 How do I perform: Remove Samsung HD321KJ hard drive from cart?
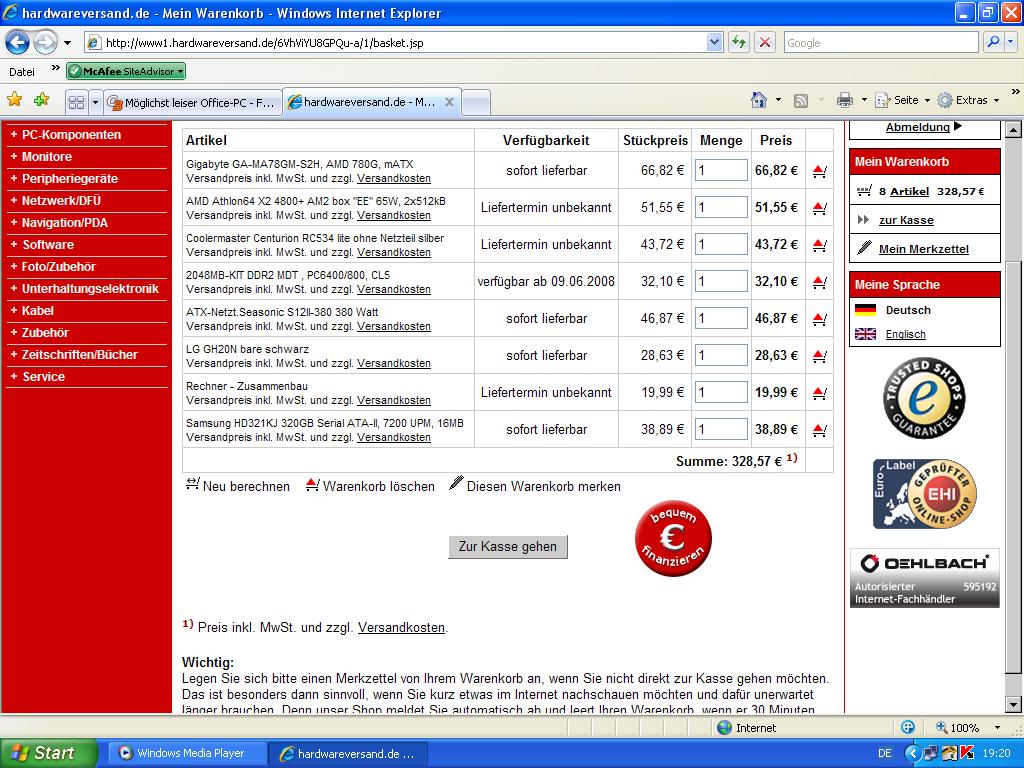(x=820, y=430)
